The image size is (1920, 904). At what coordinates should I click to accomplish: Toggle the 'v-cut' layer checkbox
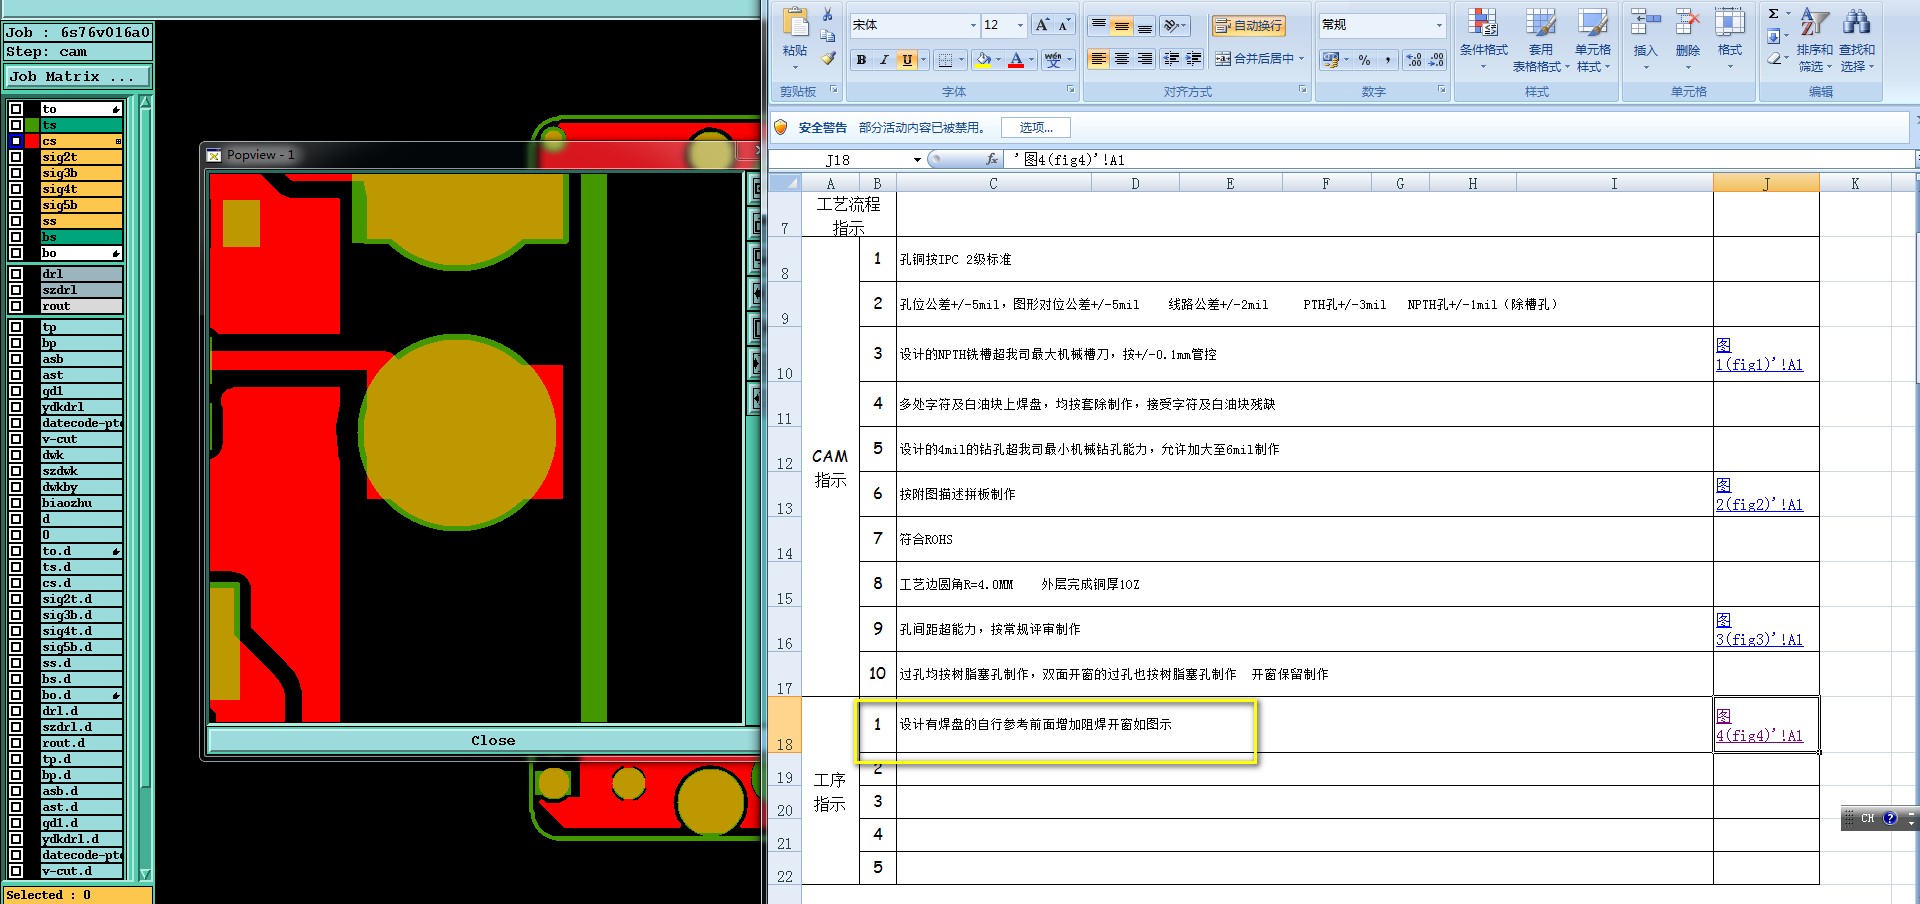[16, 439]
